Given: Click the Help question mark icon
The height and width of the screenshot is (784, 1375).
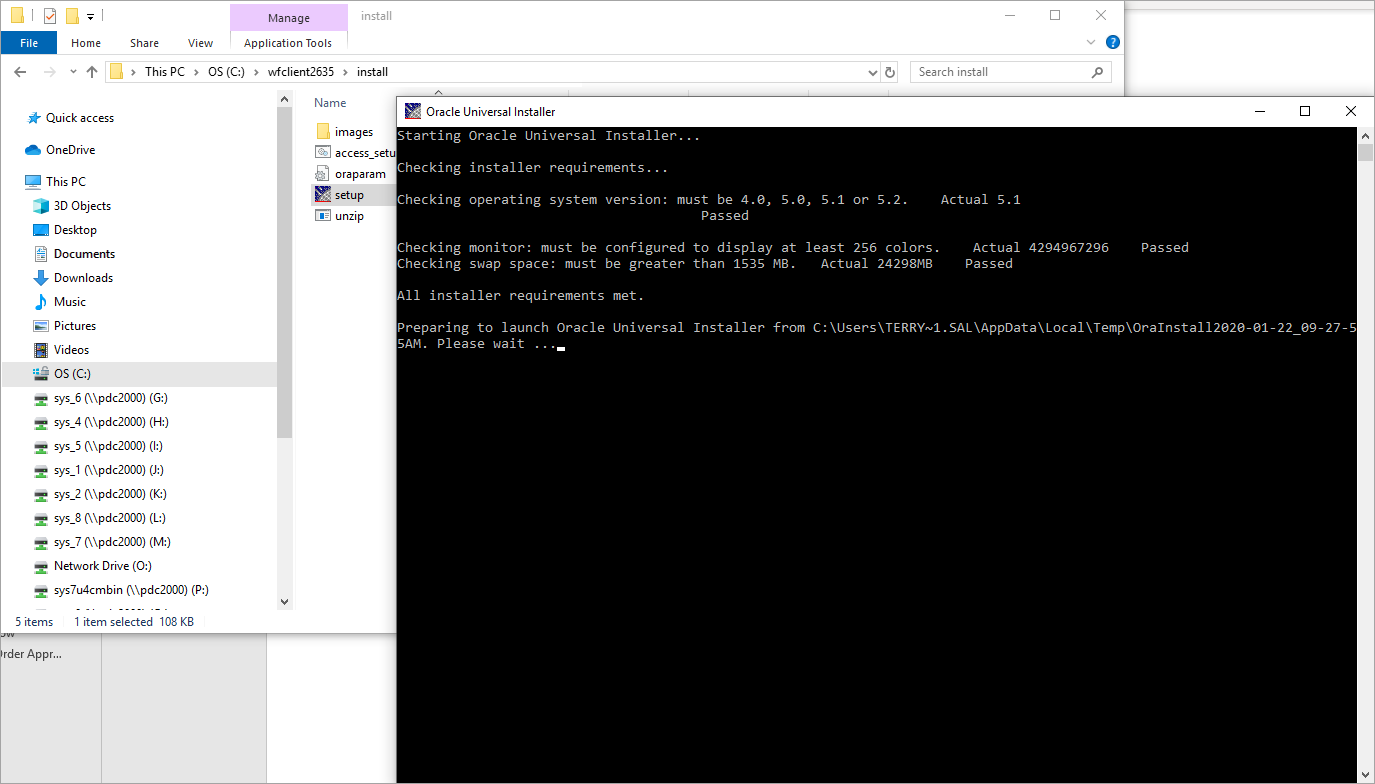Looking at the screenshot, I should 1113,43.
